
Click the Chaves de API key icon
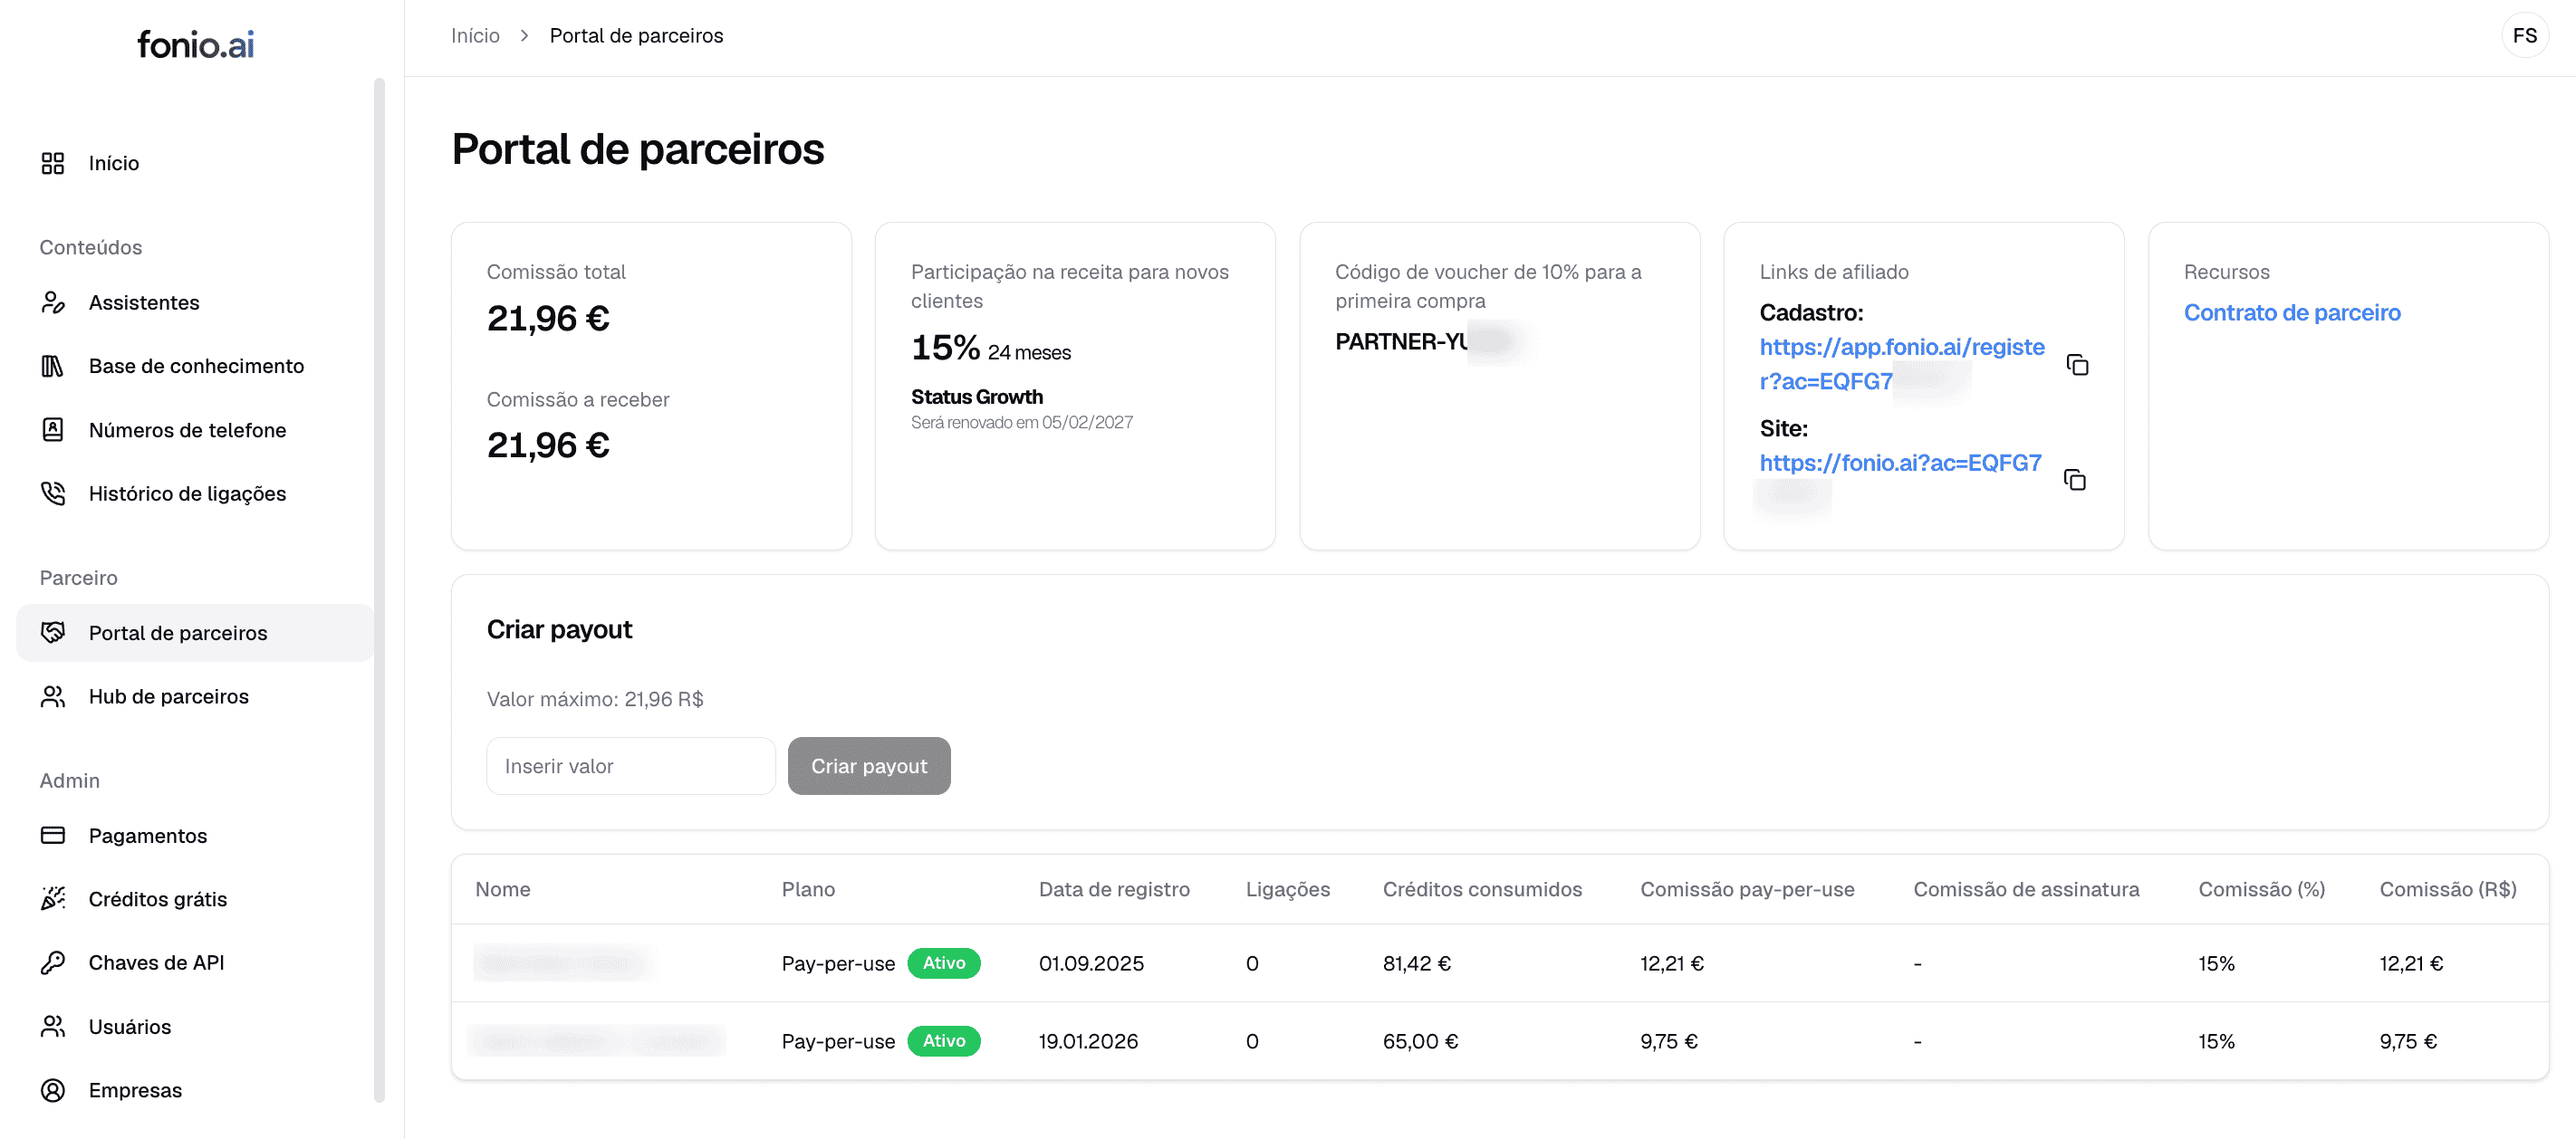point(53,962)
